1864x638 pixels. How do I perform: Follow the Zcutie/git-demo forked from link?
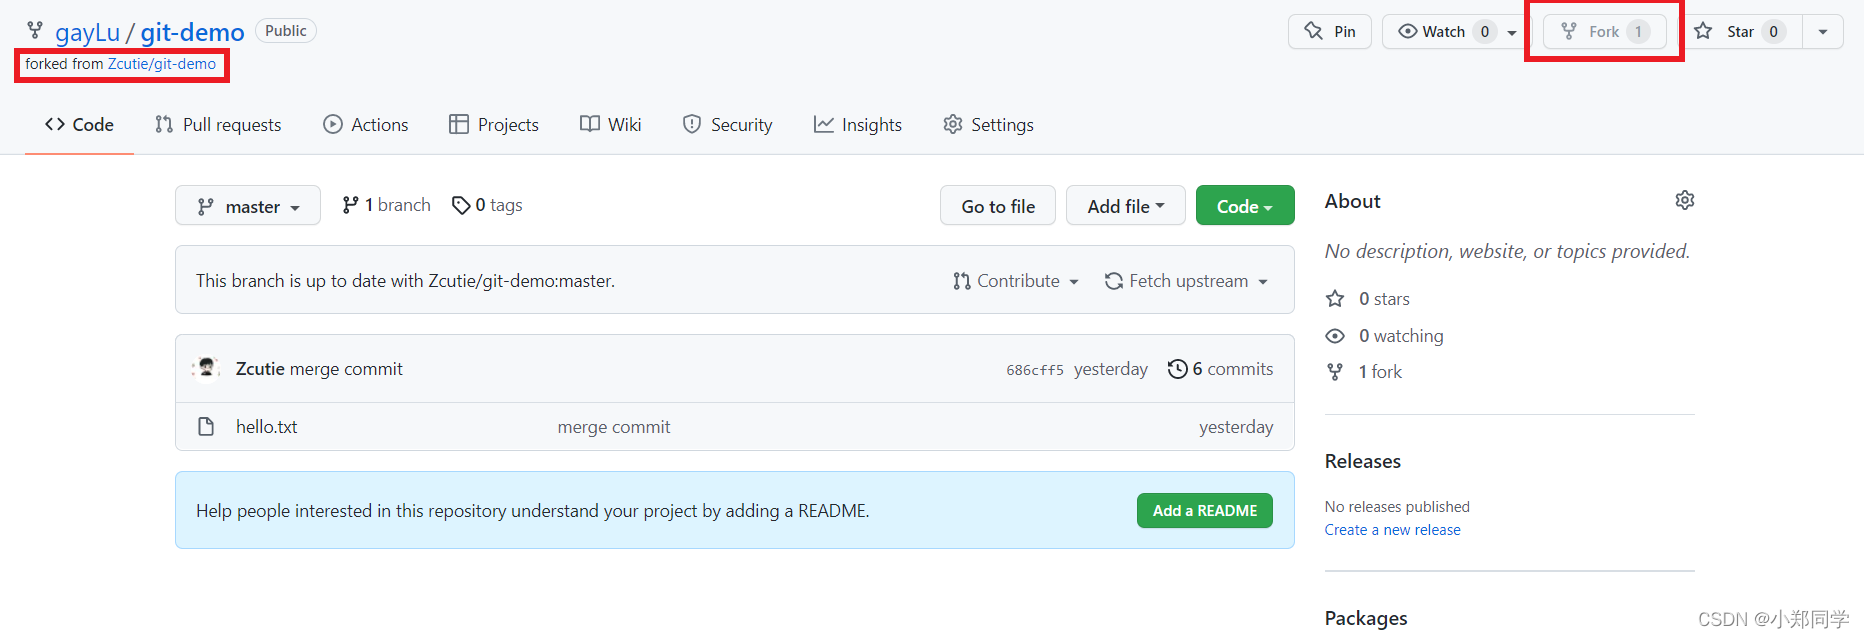click(162, 64)
